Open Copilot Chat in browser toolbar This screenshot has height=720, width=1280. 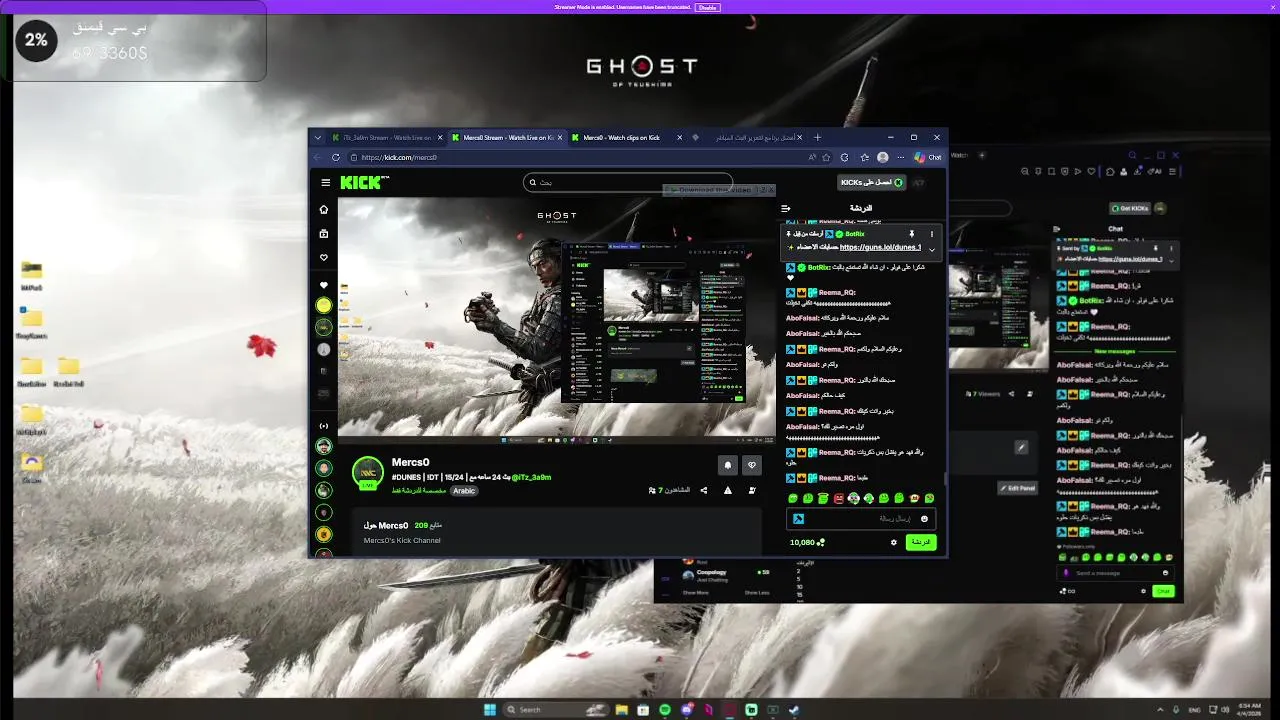pyautogui.click(x=928, y=157)
